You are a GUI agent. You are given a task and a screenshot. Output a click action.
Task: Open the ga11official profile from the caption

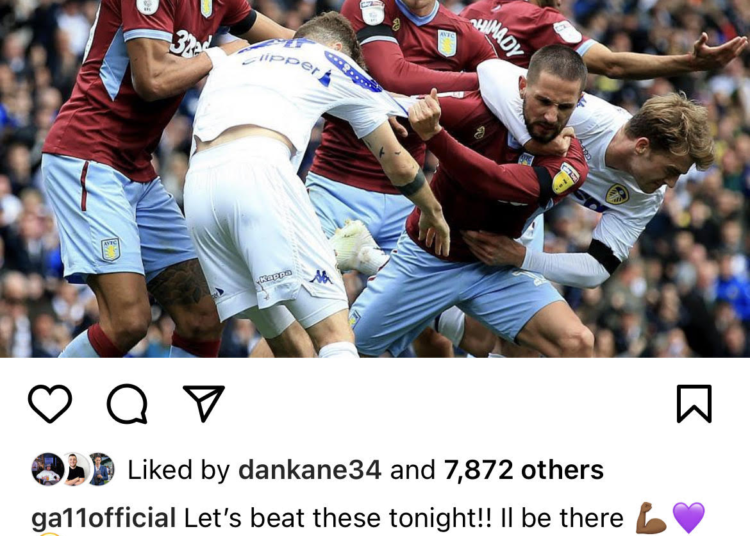point(103,518)
